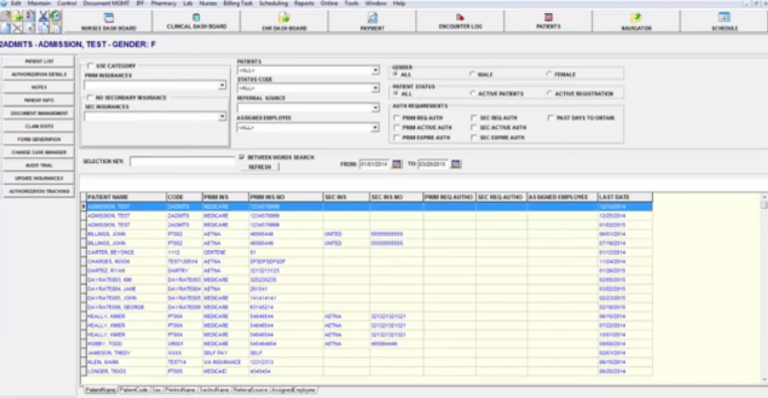
Task: Select Active Patients status radio
Action: point(472,94)
